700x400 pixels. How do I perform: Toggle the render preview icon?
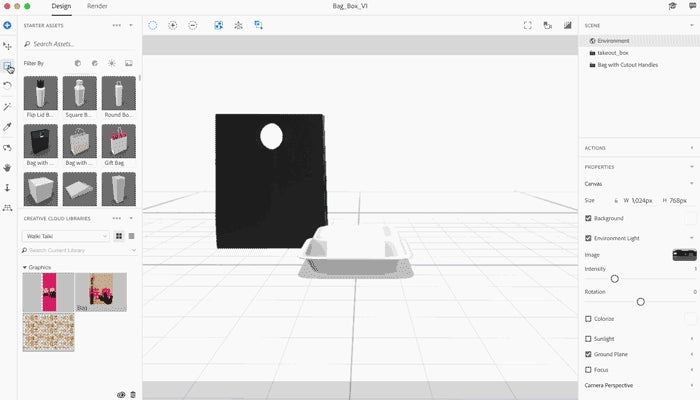pos(567,25)
